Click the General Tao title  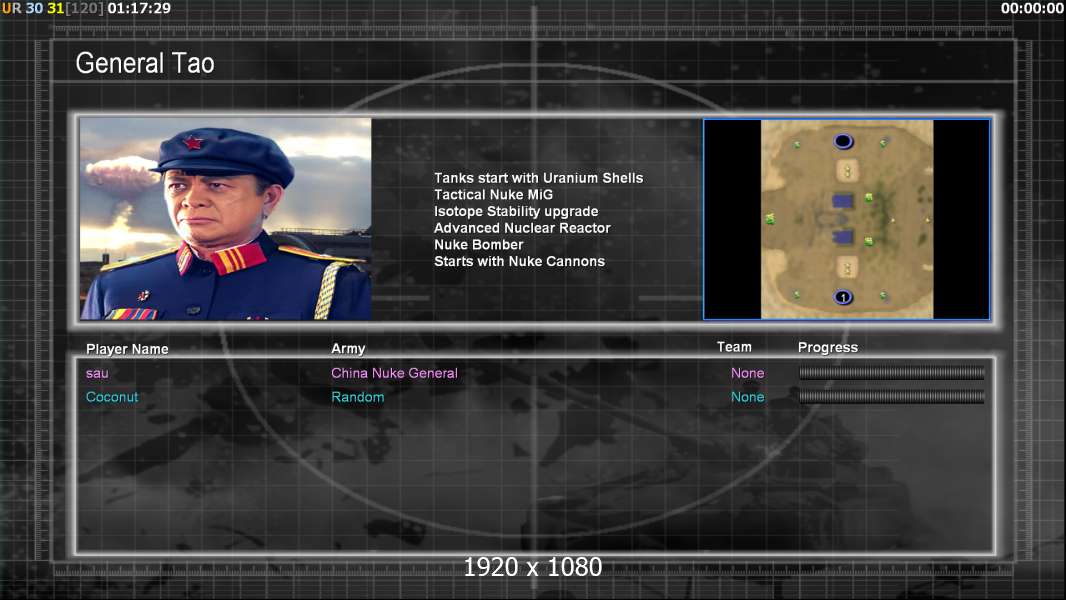pos(145,63)
